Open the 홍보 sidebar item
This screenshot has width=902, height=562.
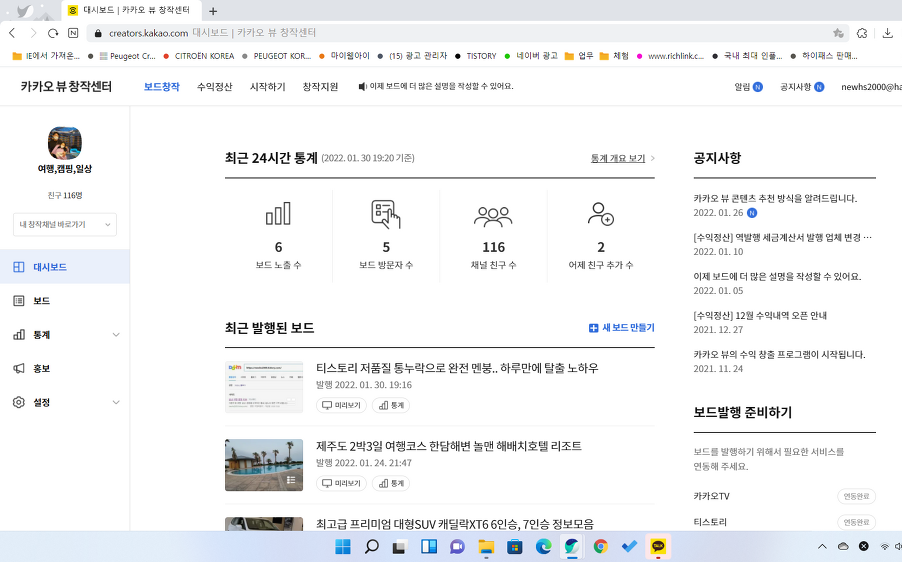pyautogui.click(x=64, y=368)
